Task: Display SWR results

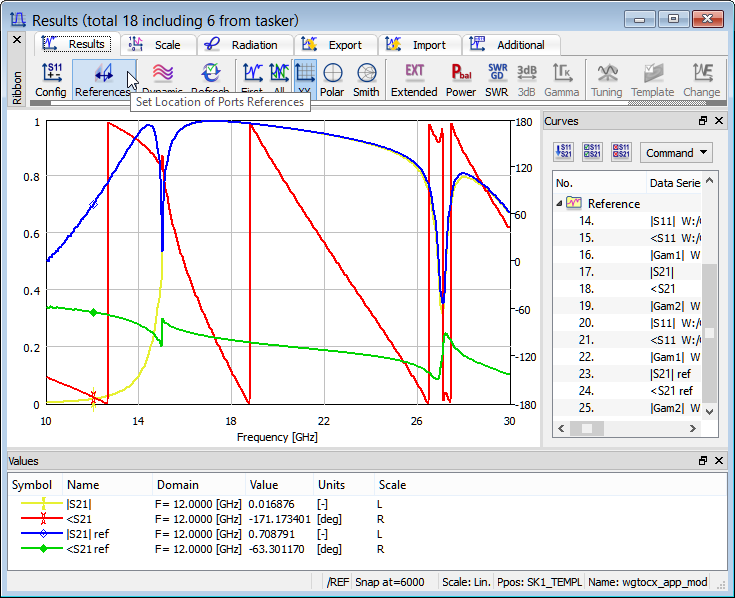Action: pyautogui.click(x=497, y=79)
